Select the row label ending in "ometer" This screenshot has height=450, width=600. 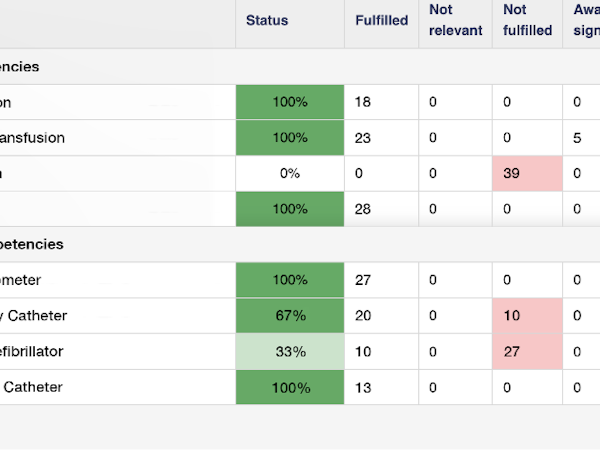21,281
